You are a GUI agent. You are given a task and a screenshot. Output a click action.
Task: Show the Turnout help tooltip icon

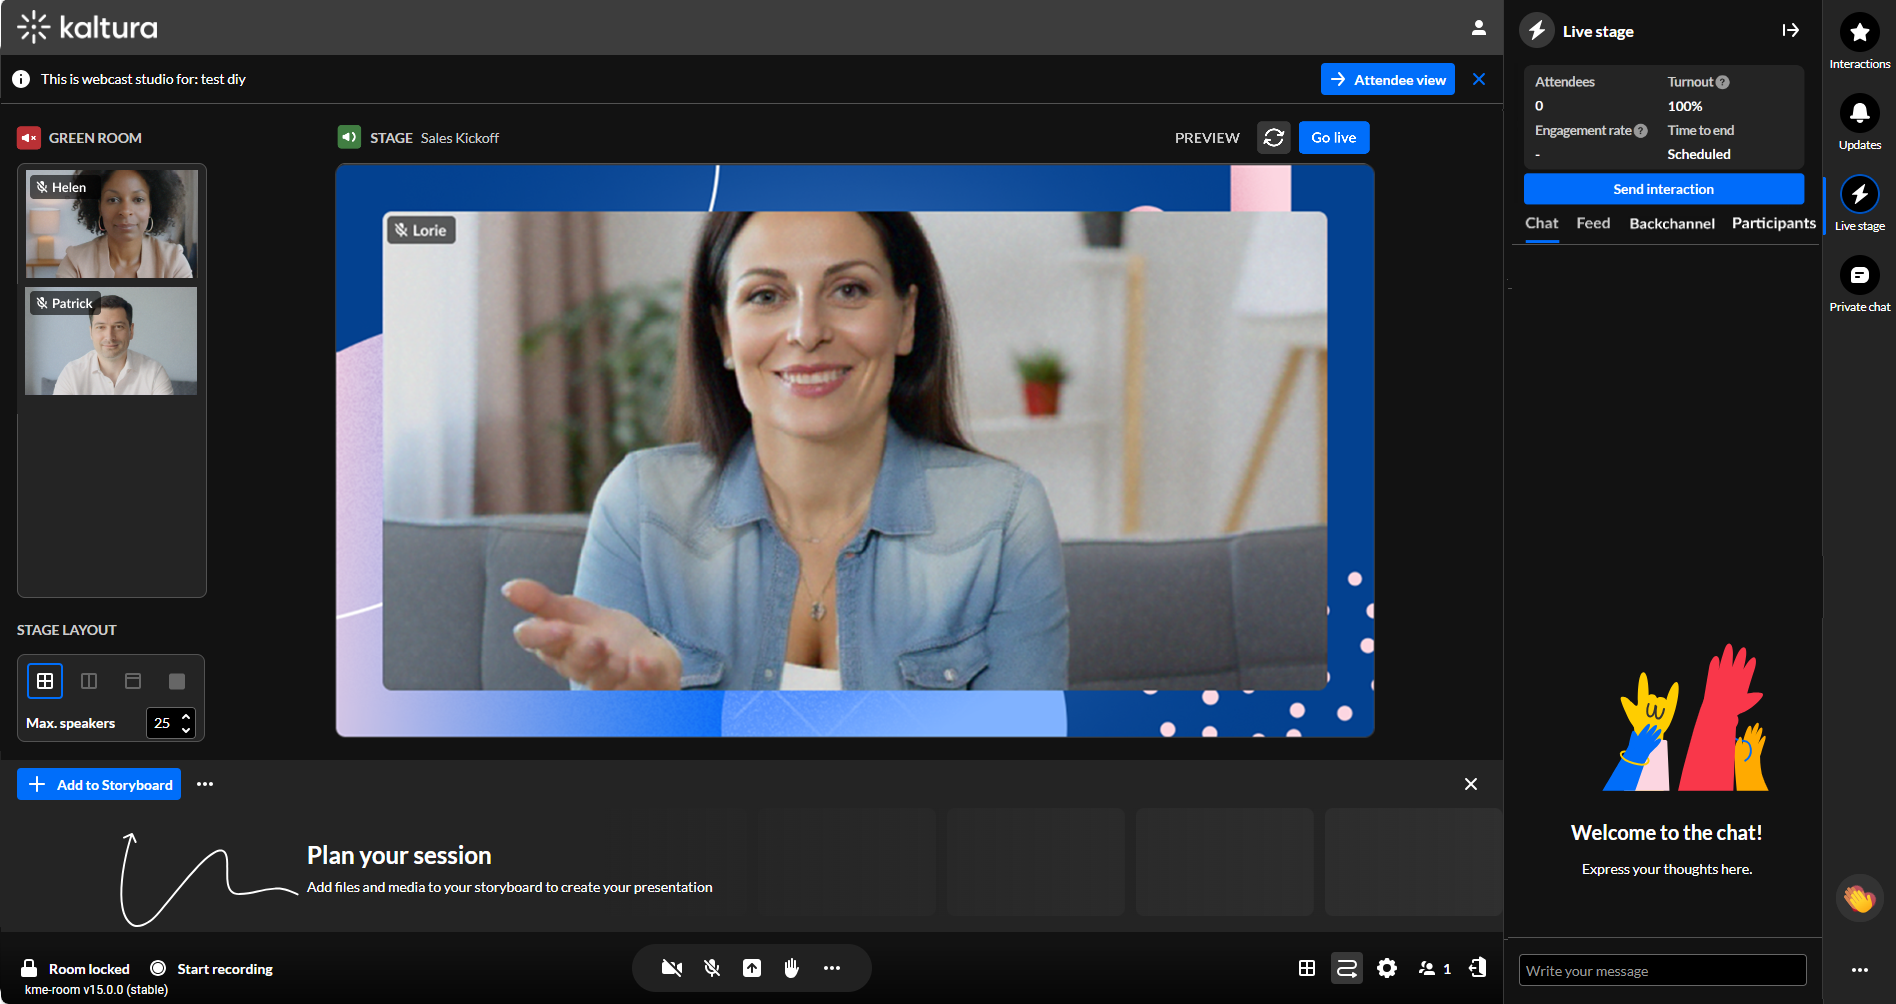pos(1722,82)
